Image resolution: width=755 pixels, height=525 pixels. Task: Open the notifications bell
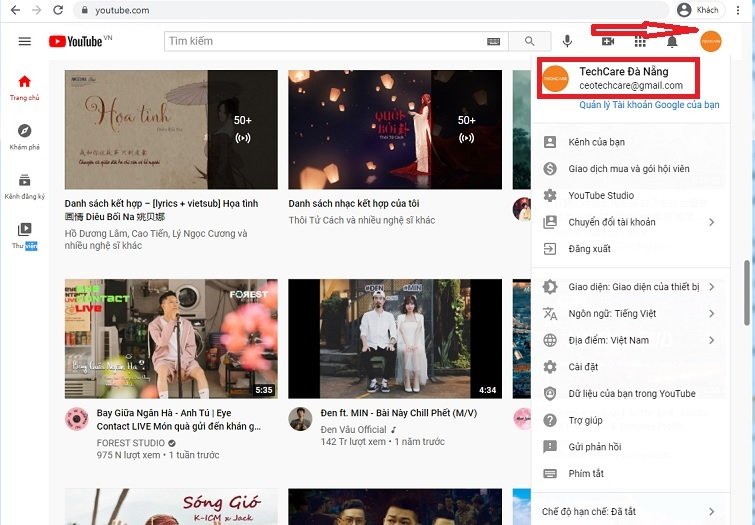coord(672,42)
